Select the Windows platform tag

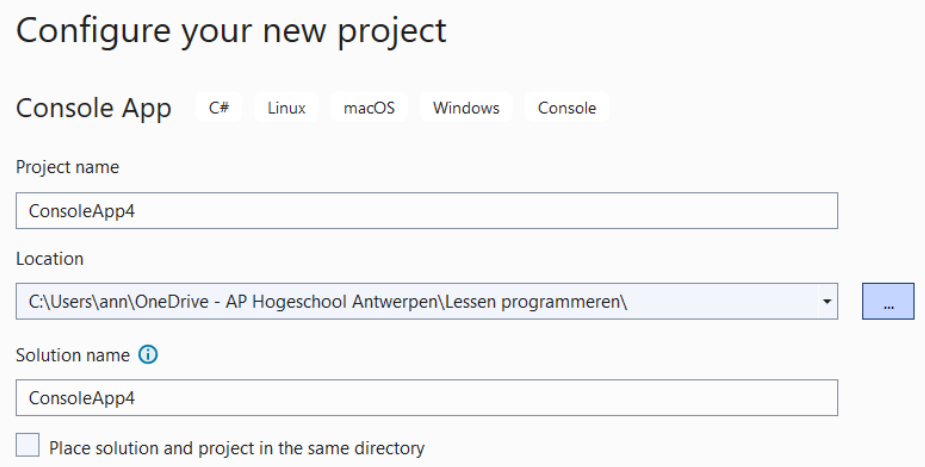[466, 107]
